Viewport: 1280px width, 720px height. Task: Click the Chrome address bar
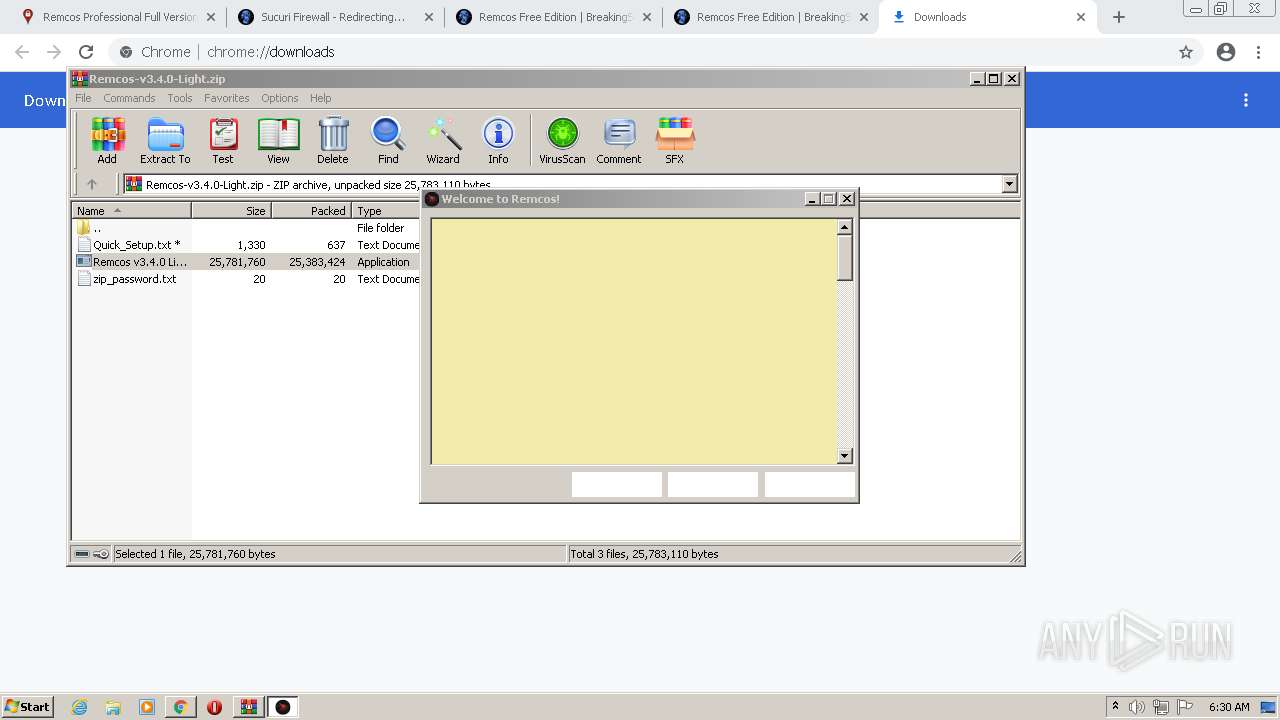(x=640, y=52)
